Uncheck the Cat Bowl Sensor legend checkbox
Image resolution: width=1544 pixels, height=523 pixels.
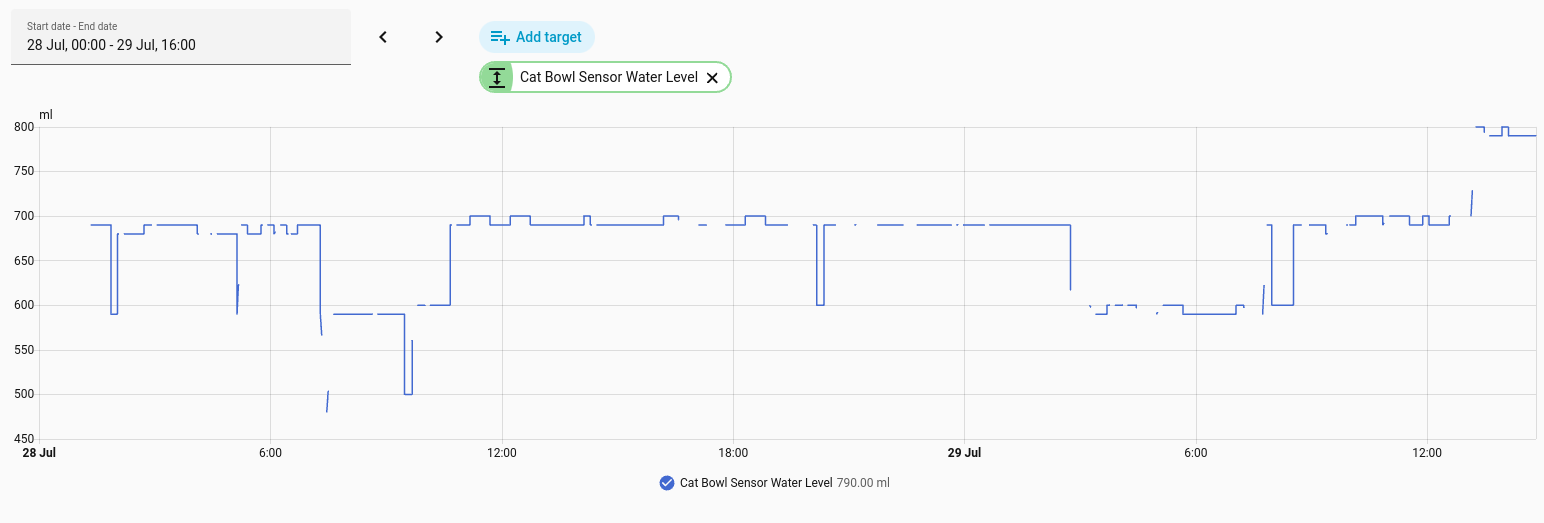click(667, 483)
